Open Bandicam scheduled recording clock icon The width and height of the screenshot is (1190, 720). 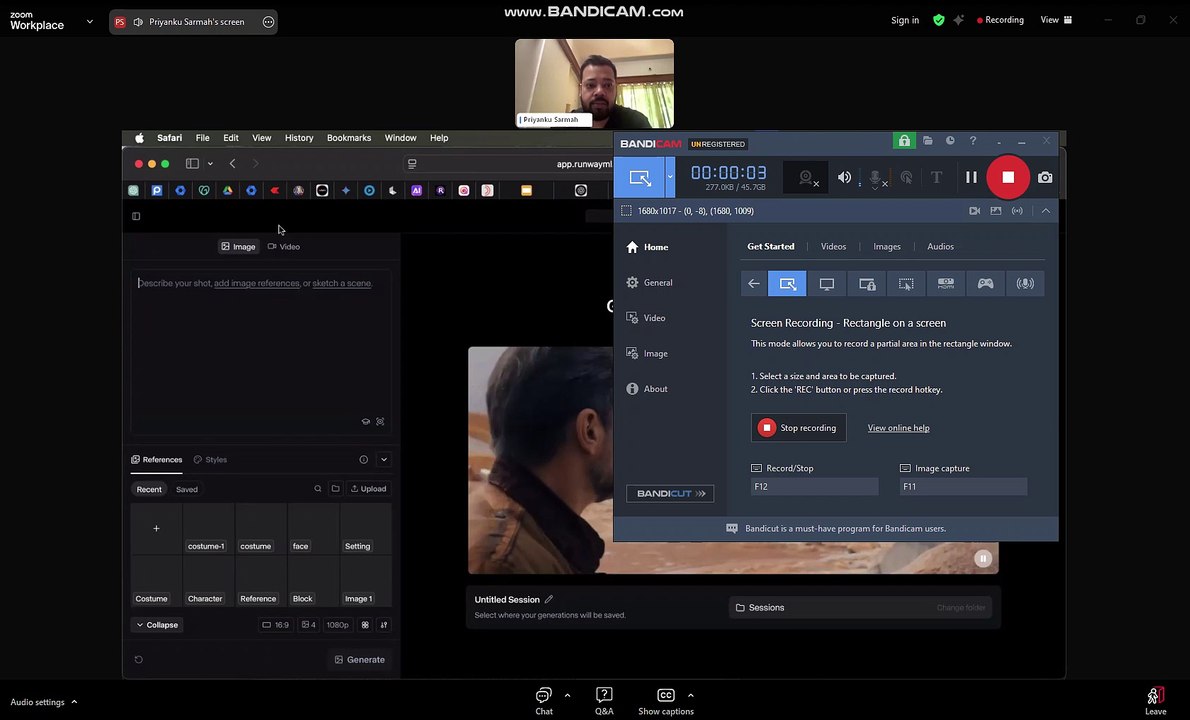tap(950, 140)
